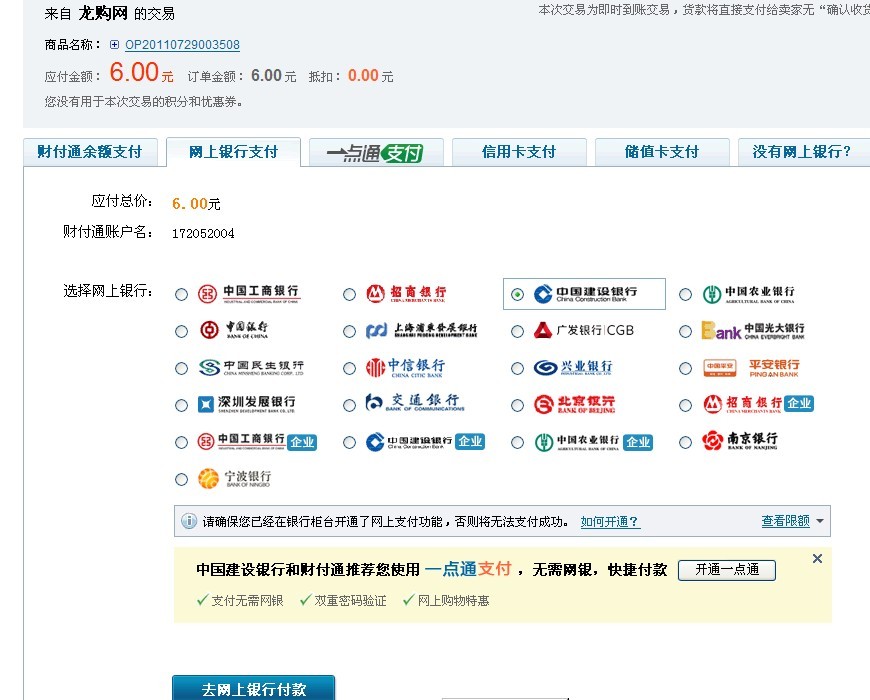Click the 中国工商银行 personal logo
870x700 pixels.
[x=249, y=293]
